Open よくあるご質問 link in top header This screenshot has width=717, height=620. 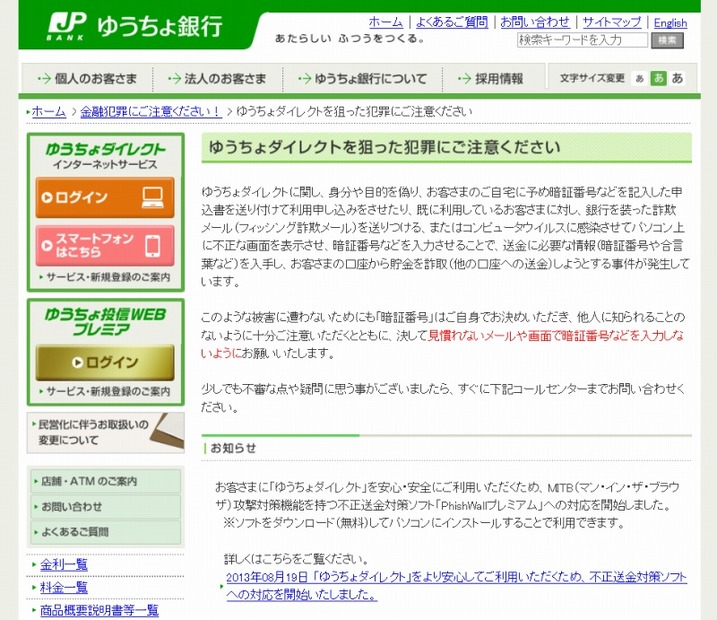click(451, 21)
